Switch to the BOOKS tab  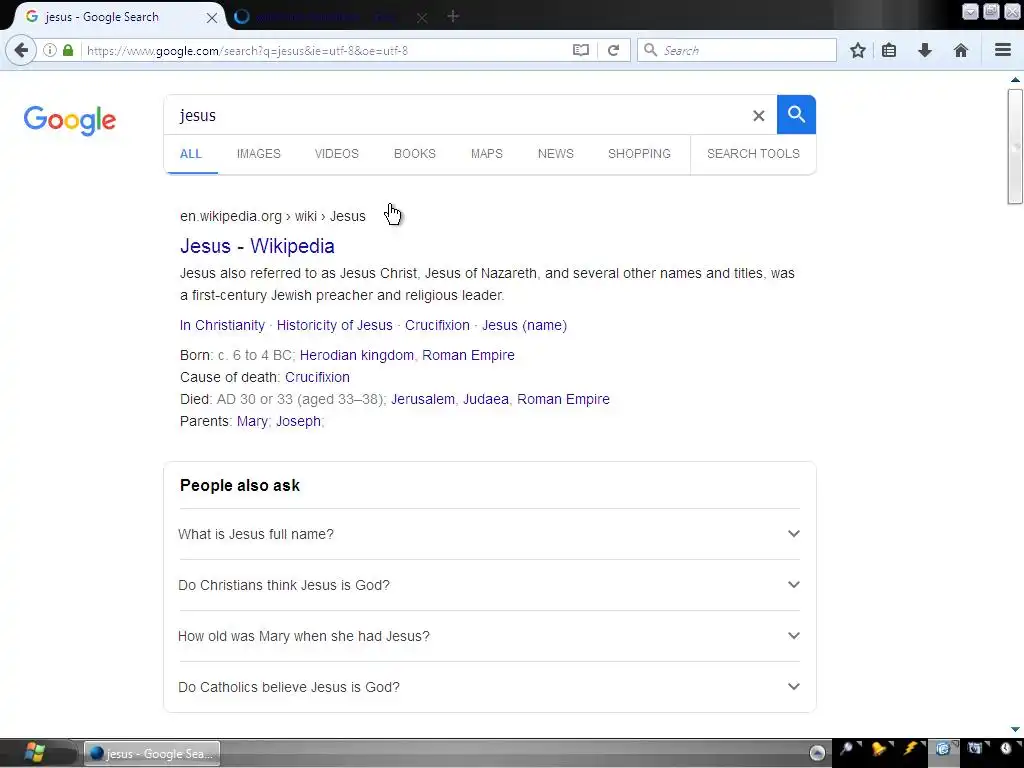pyautogui.click(x=415, y=153)
